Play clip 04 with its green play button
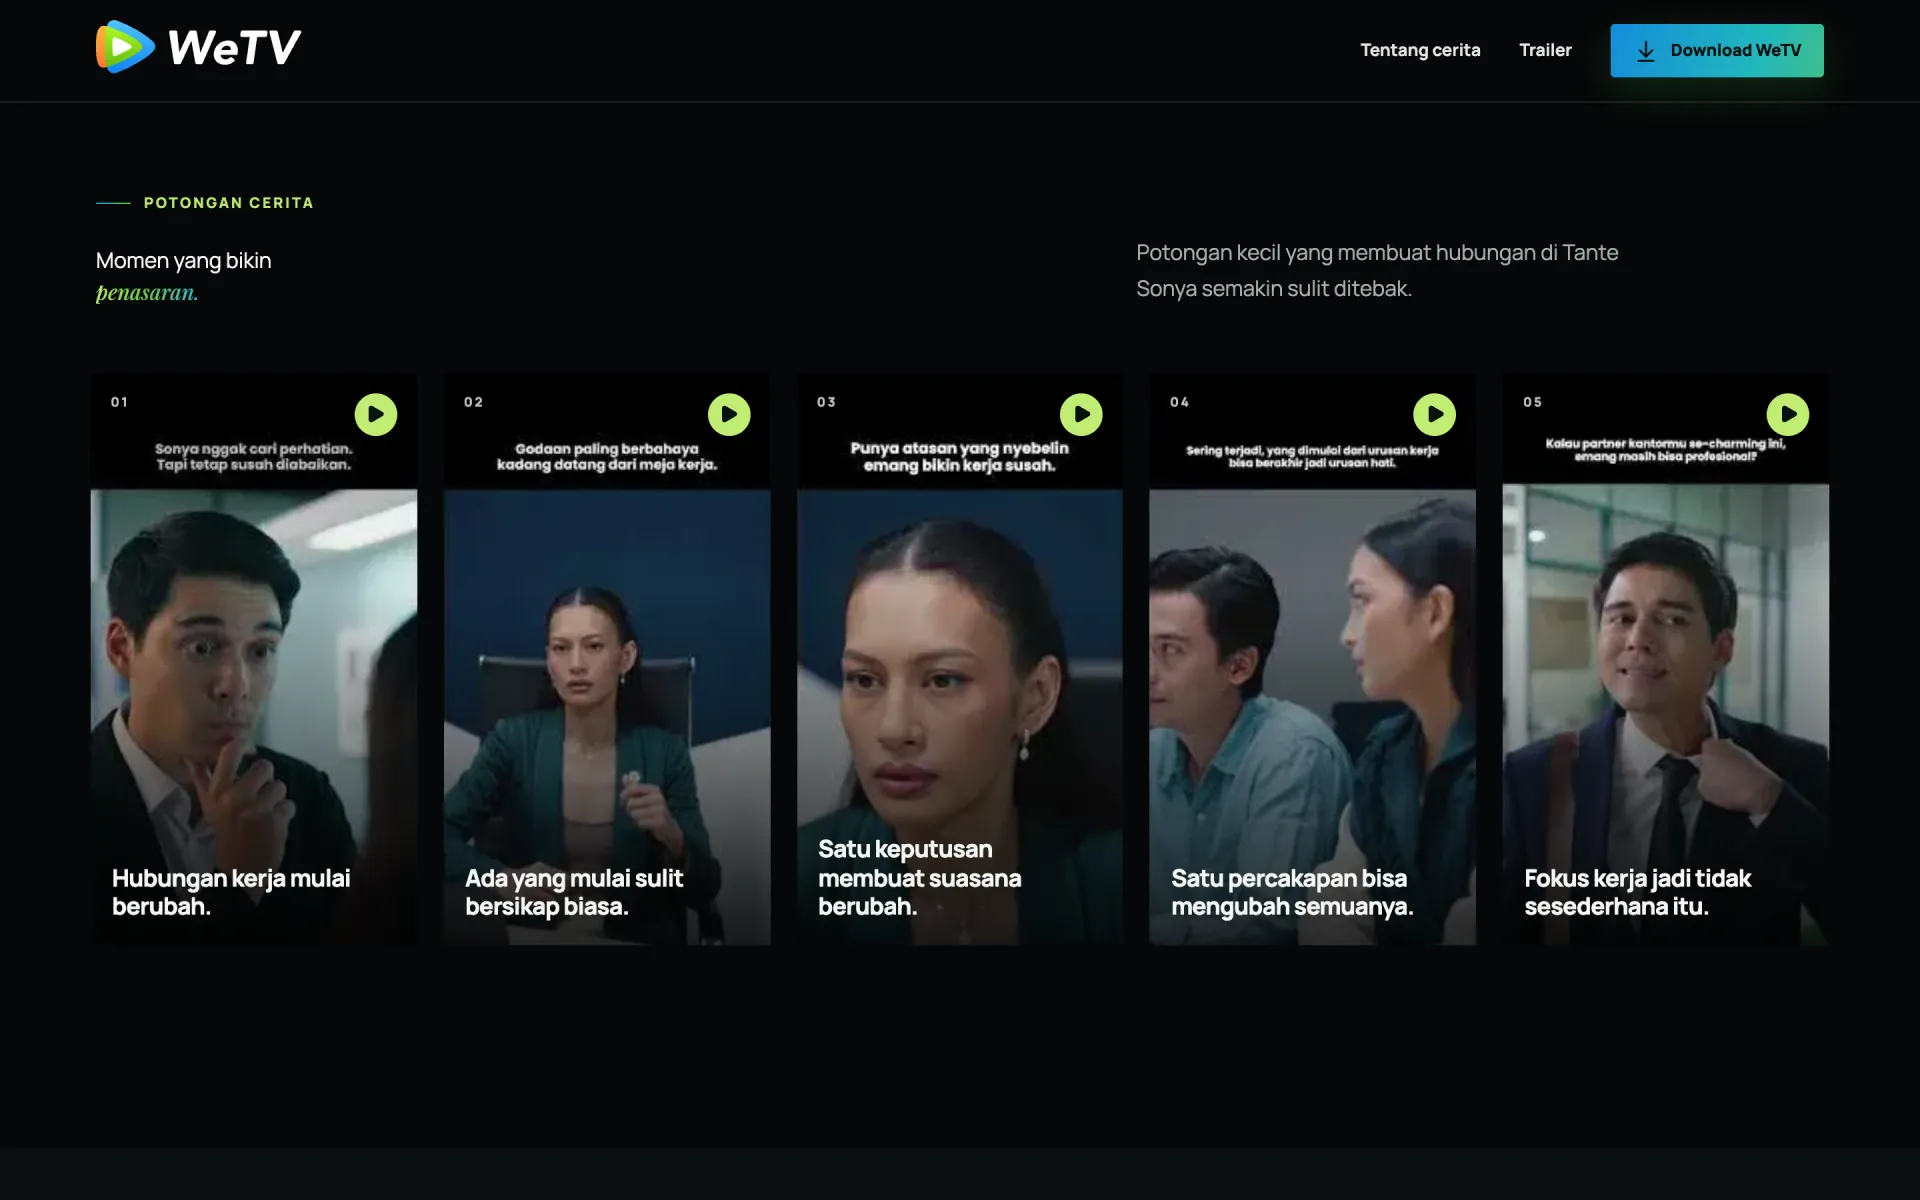This screenshot has width=1920, height=1200. (x=1435, y=414)
